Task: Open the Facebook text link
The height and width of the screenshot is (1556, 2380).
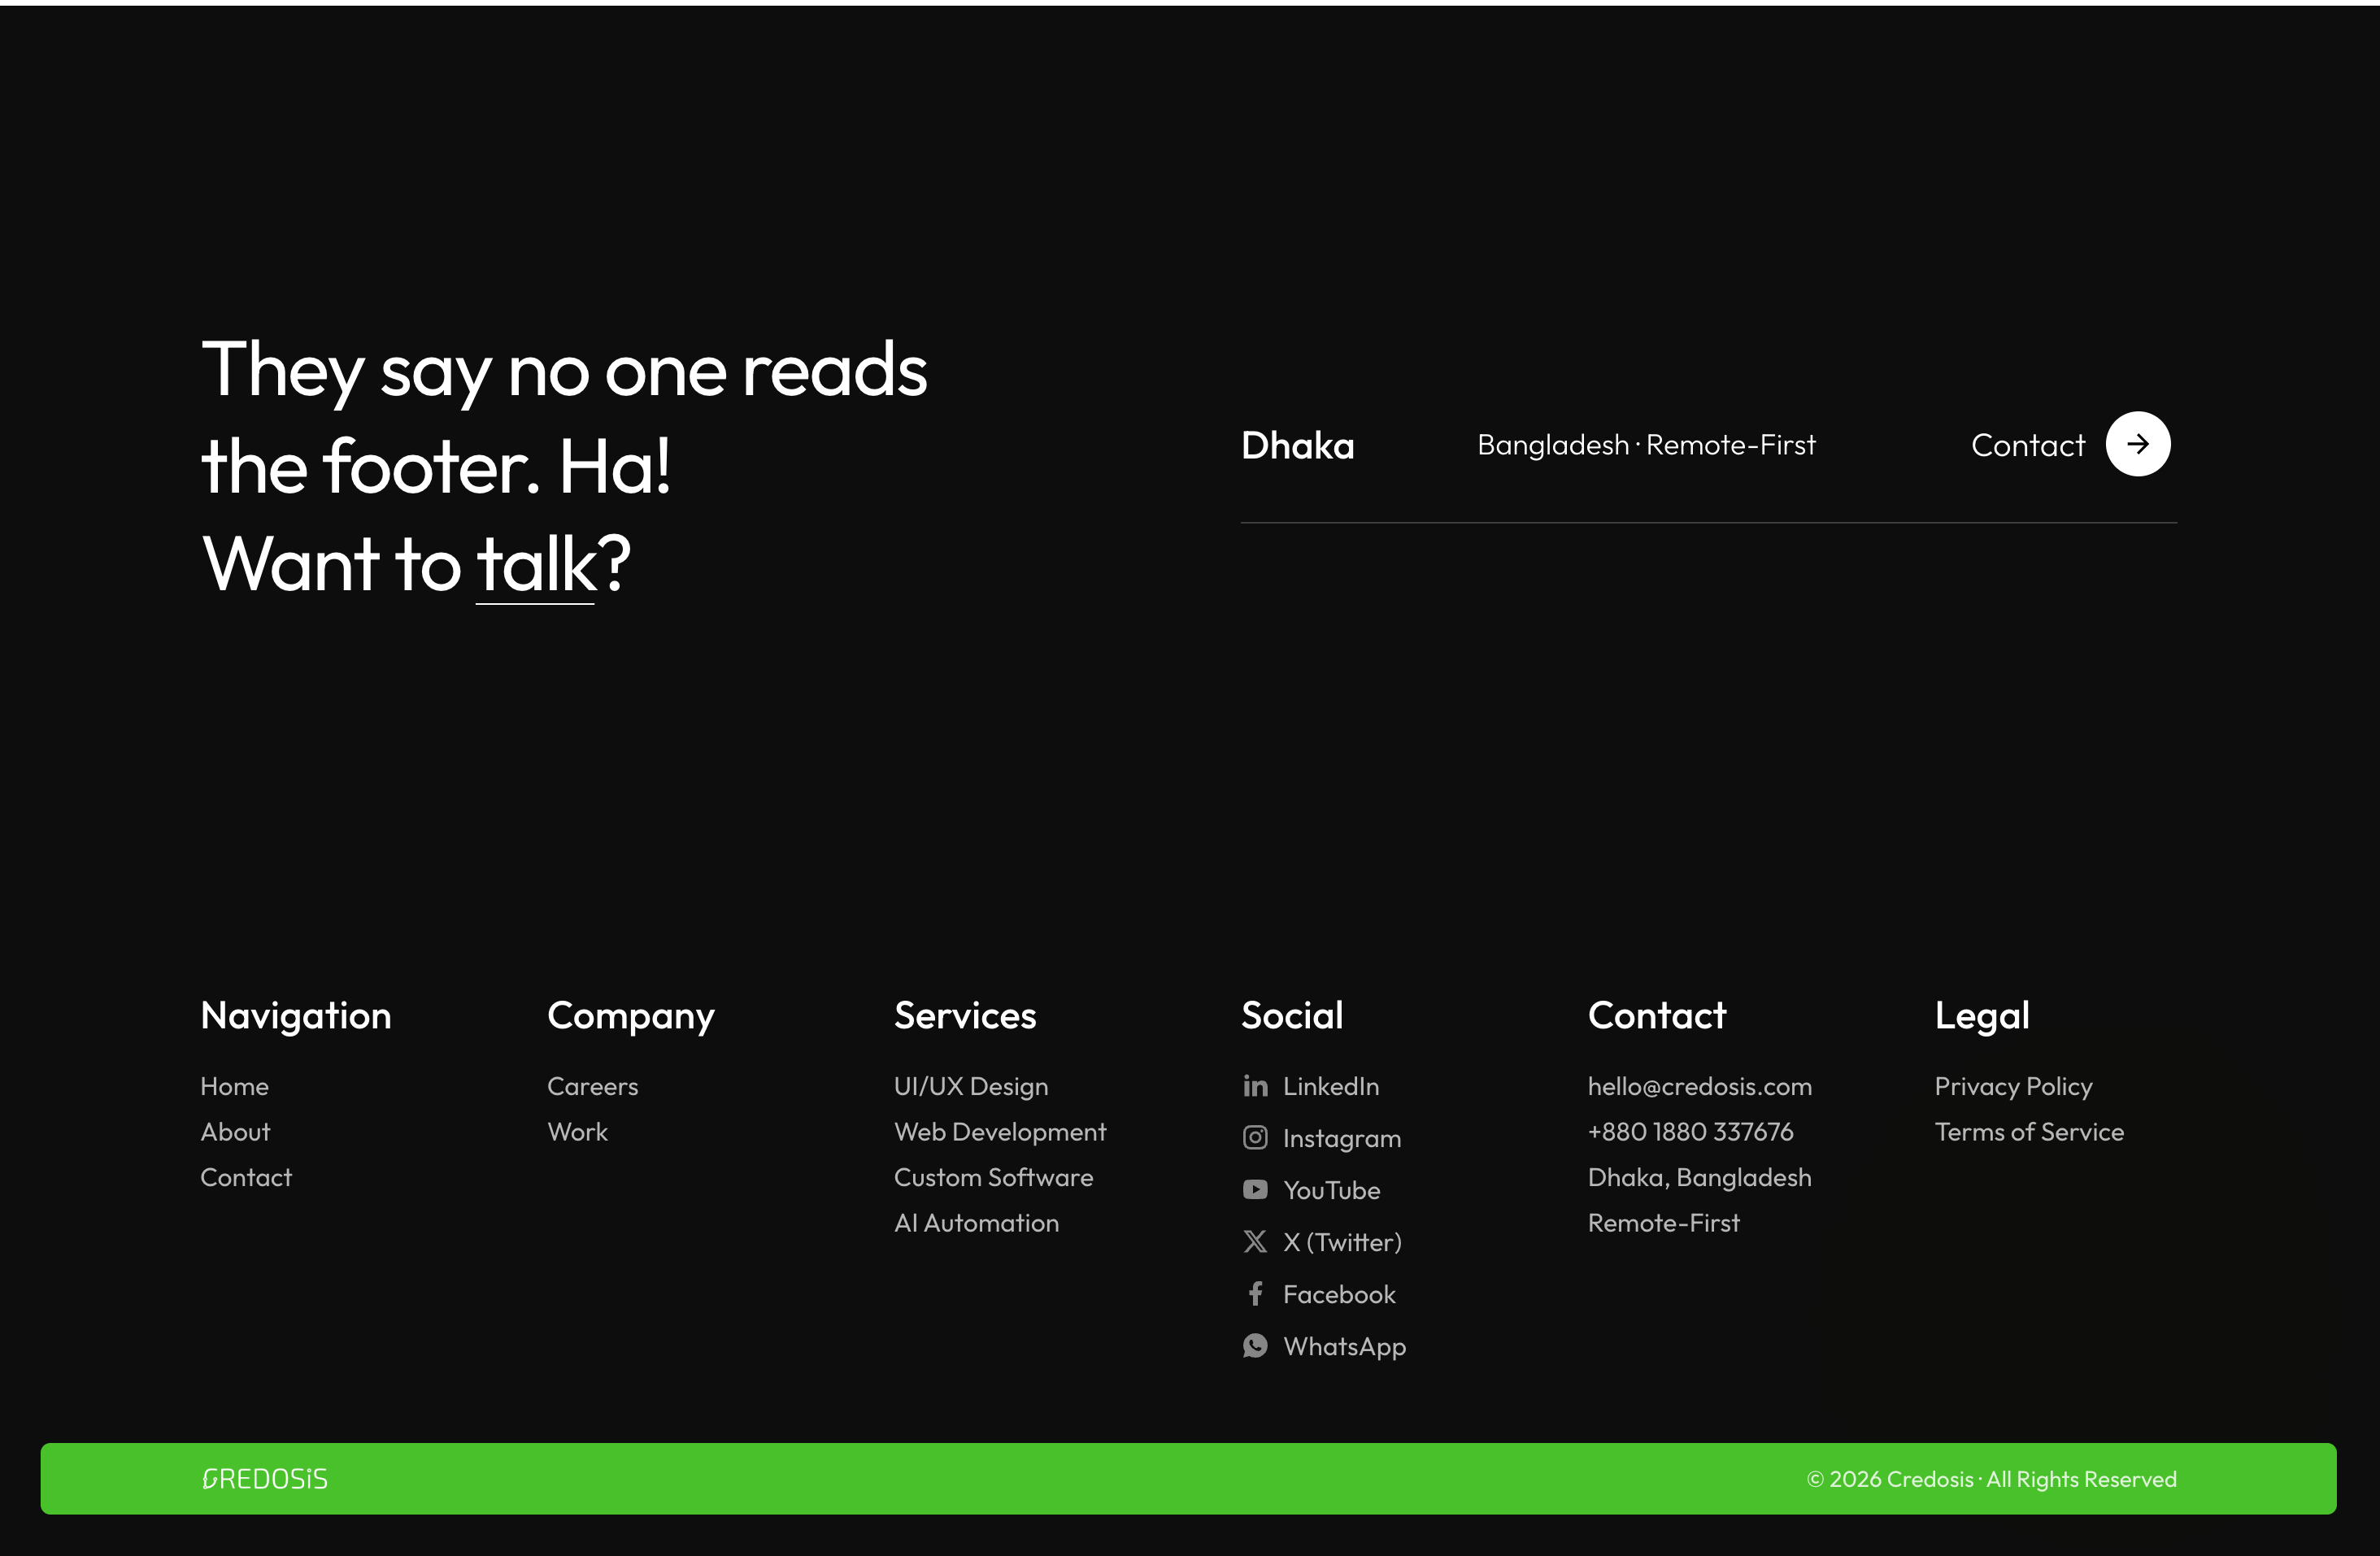Action: pos(1339,1294)
